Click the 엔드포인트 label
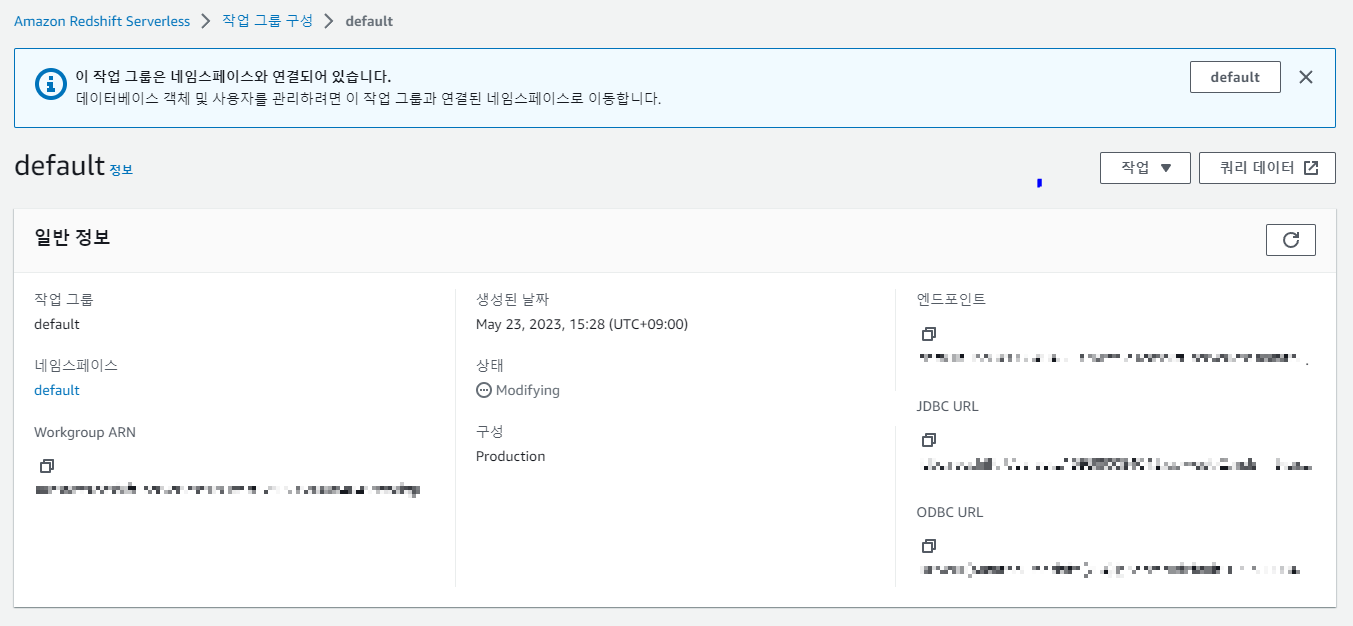This screenshot has height=626, width=1353. pos(951,299)
